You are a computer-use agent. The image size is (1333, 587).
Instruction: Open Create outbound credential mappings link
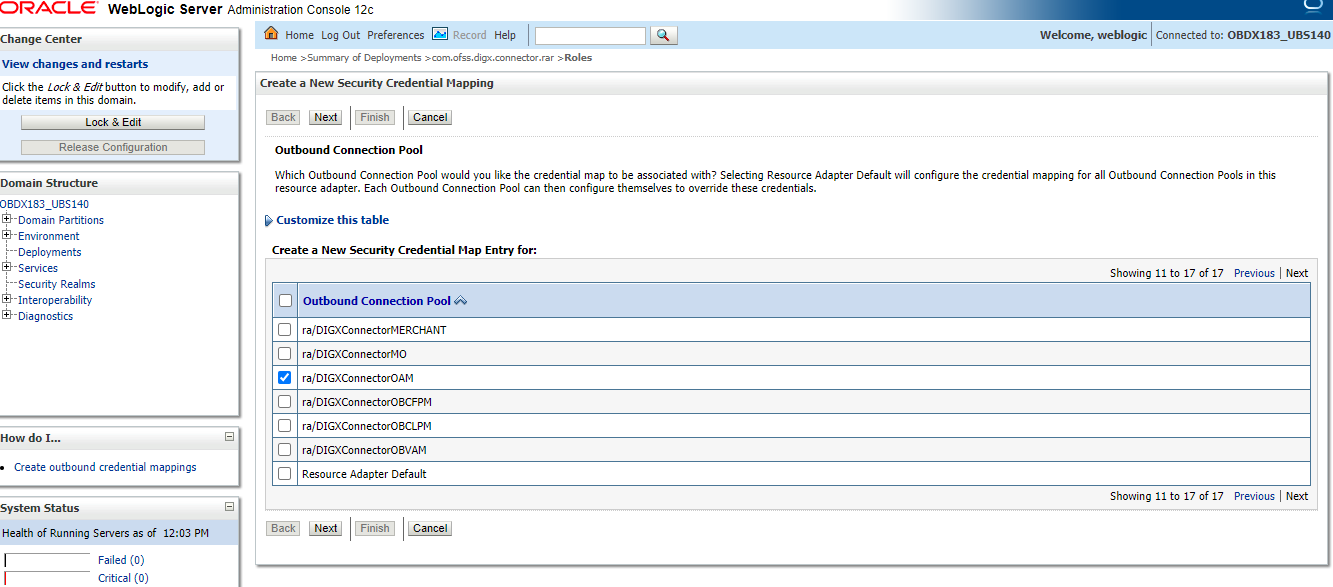(105, 467)
